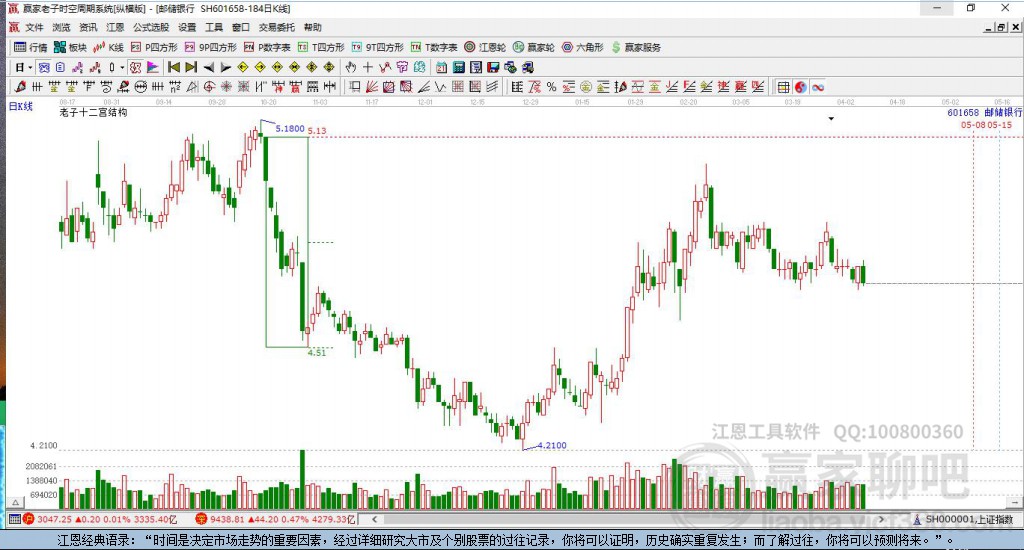Click the first yellow diamond arrow icon
This screenshot has height=550, width=1024.
[x=242, y=67]
